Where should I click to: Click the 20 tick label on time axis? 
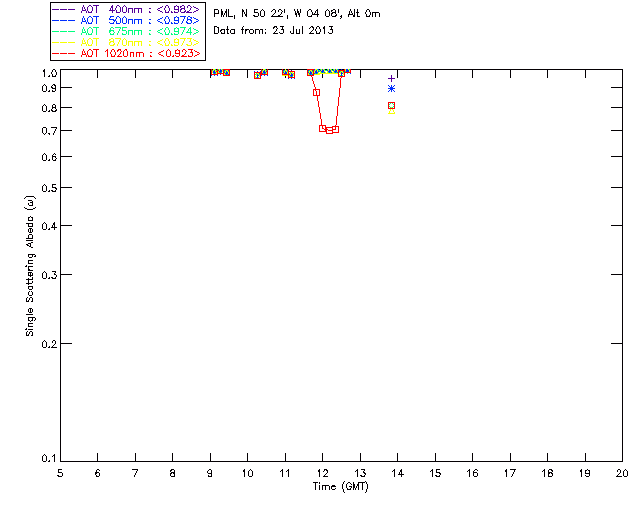622,473
